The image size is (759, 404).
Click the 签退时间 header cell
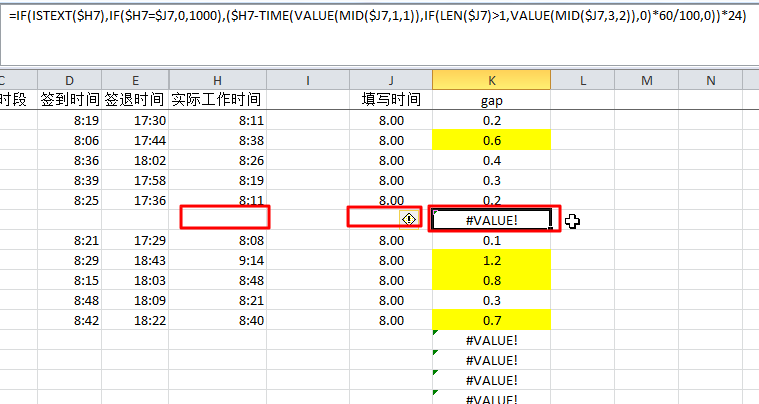135,100
